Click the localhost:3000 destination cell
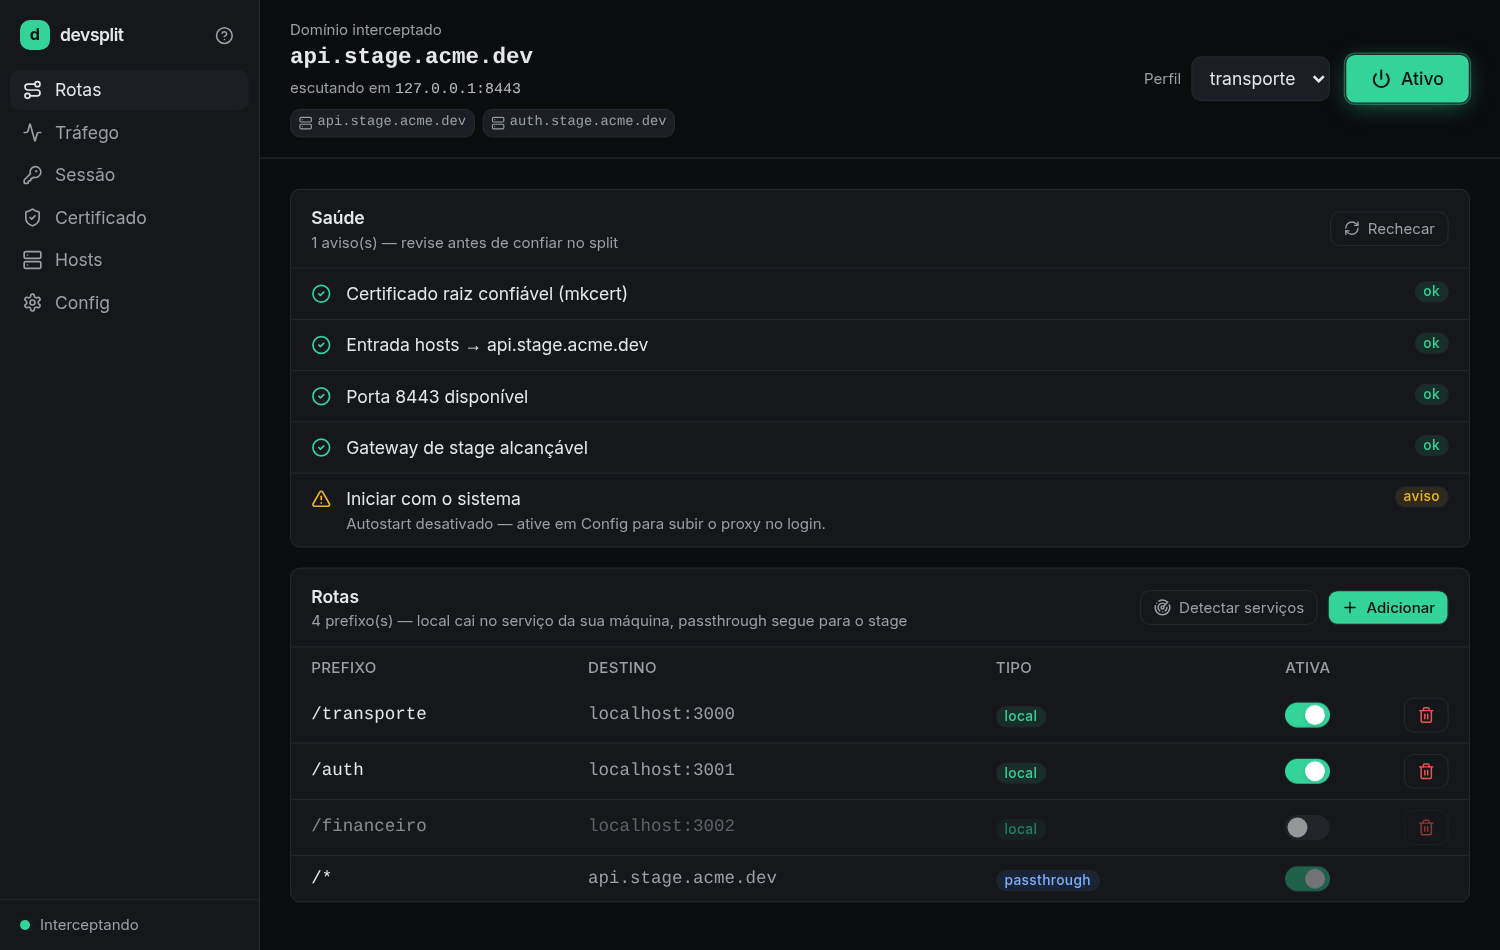The image size is (1500, 950). pos(661,714)
